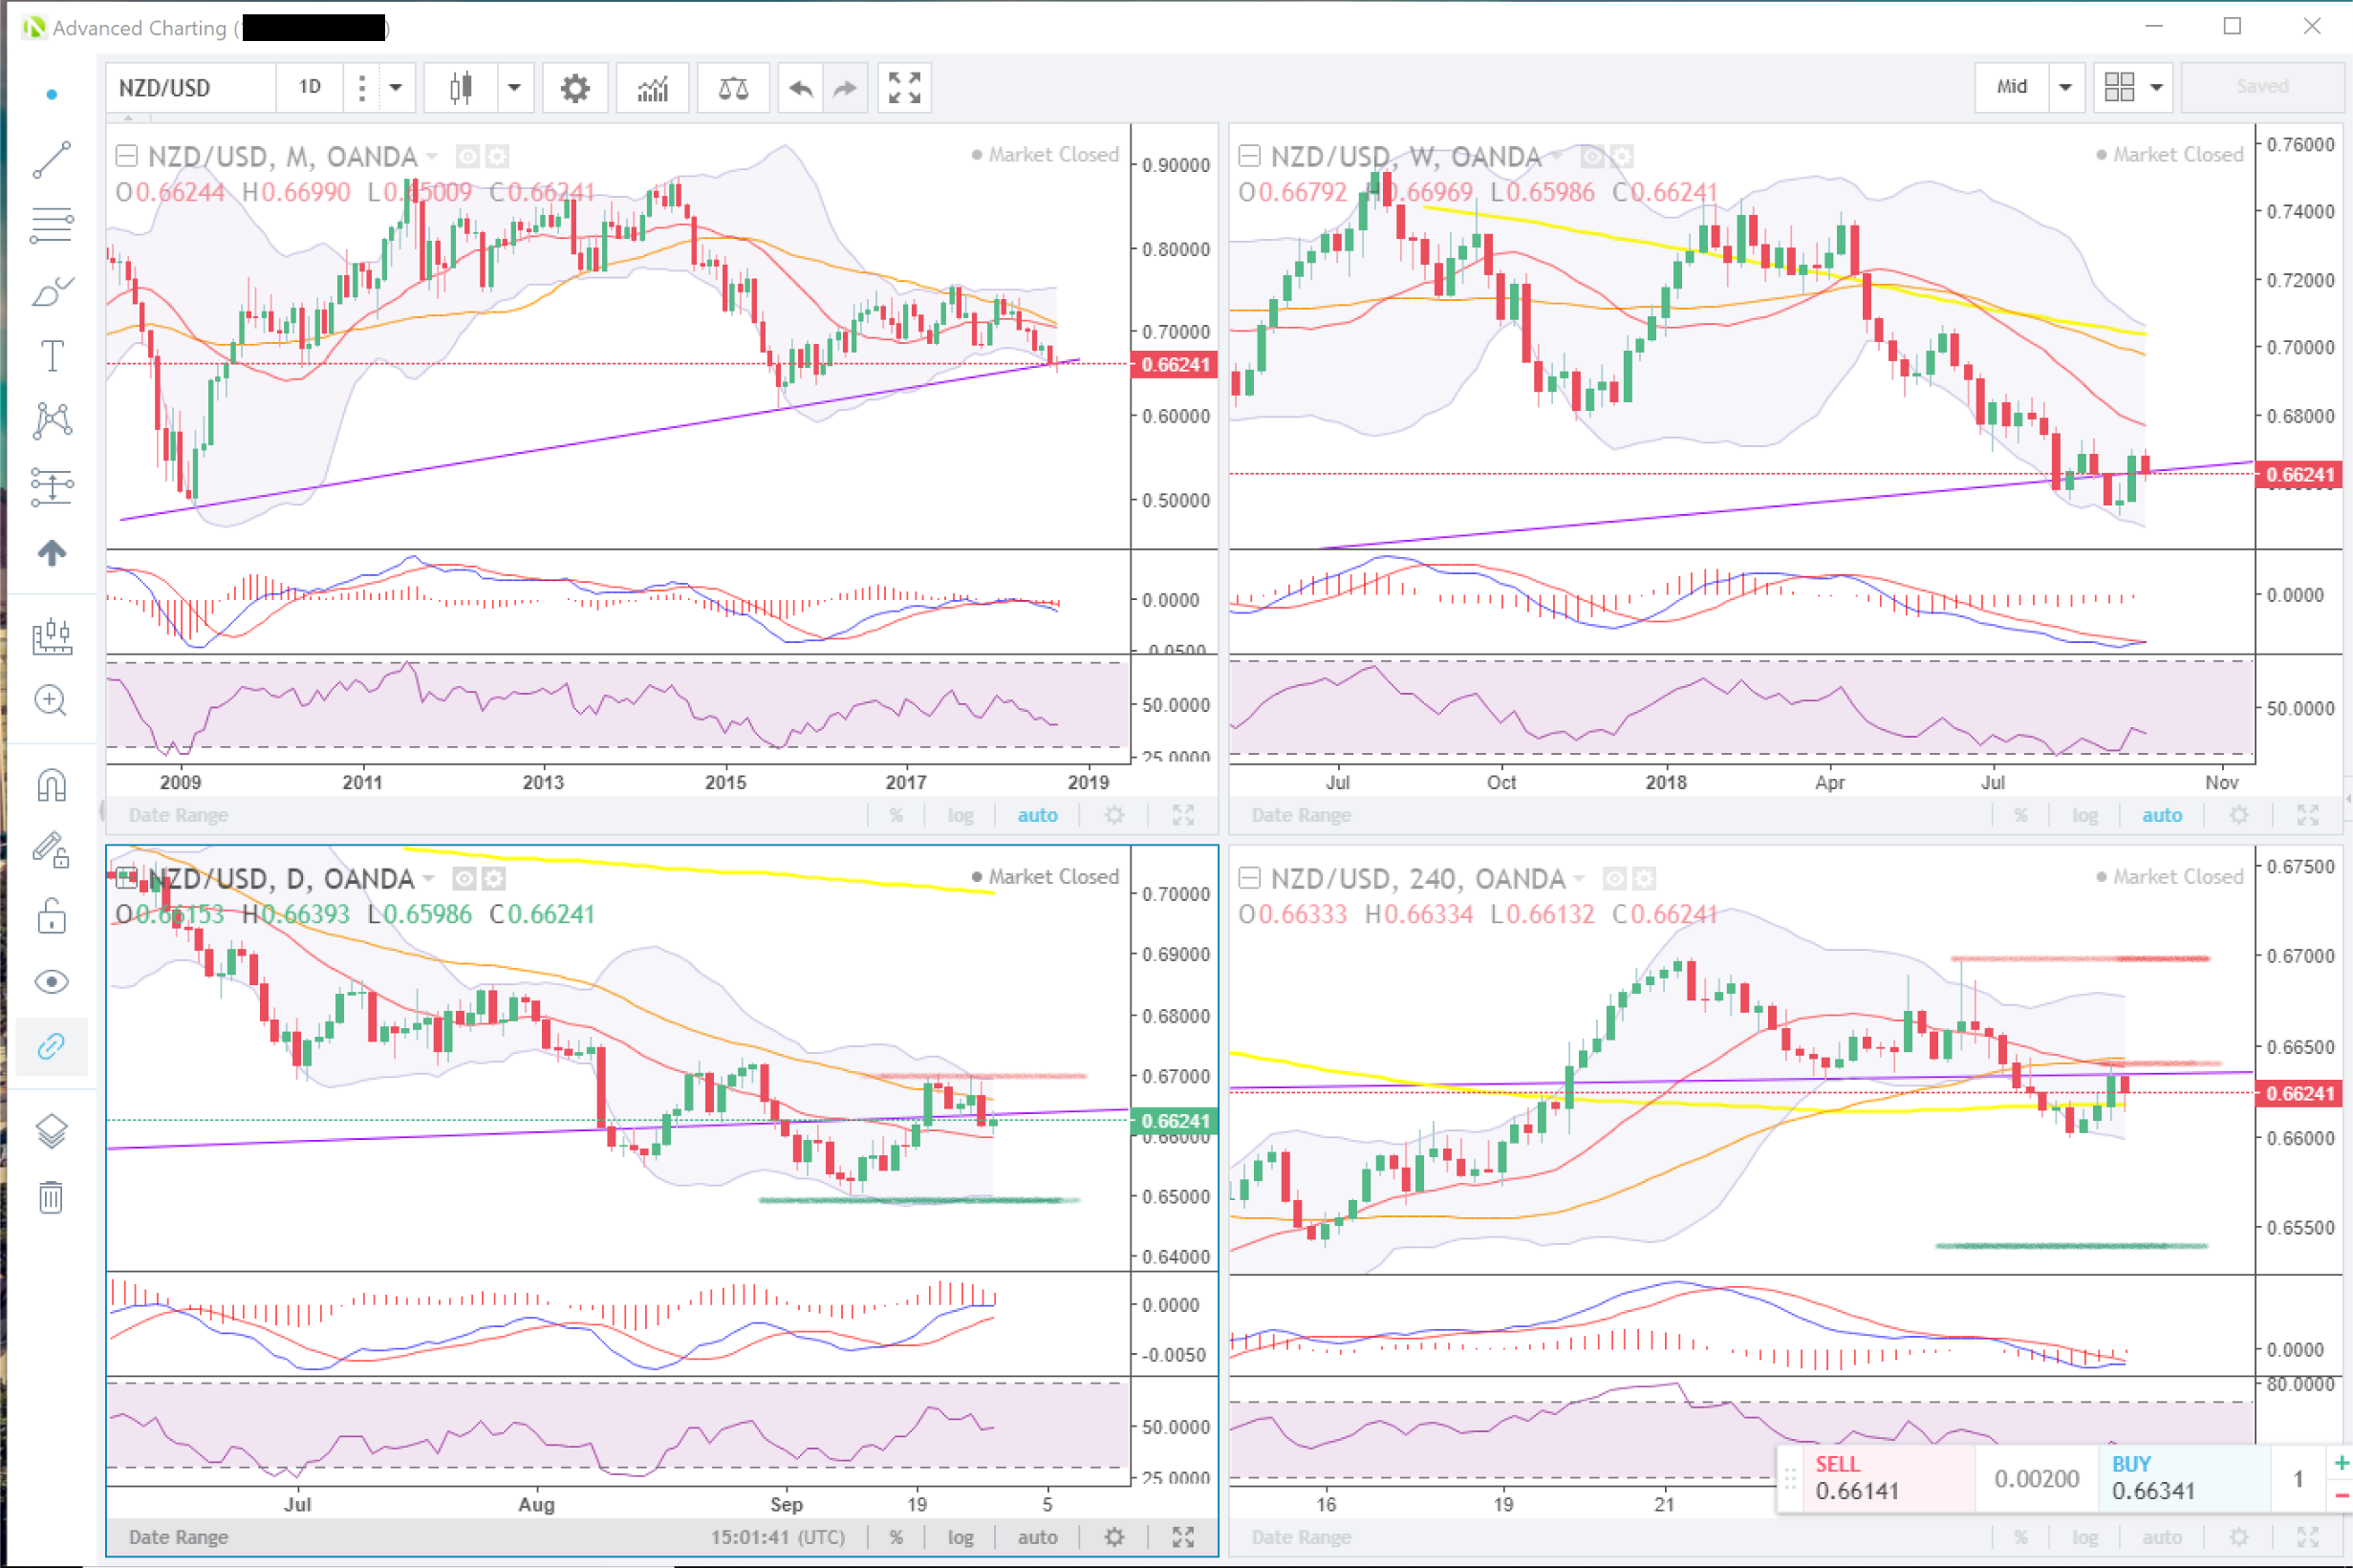
Task: Select the trend line drawing tool
Action: (x=51, y=160)
